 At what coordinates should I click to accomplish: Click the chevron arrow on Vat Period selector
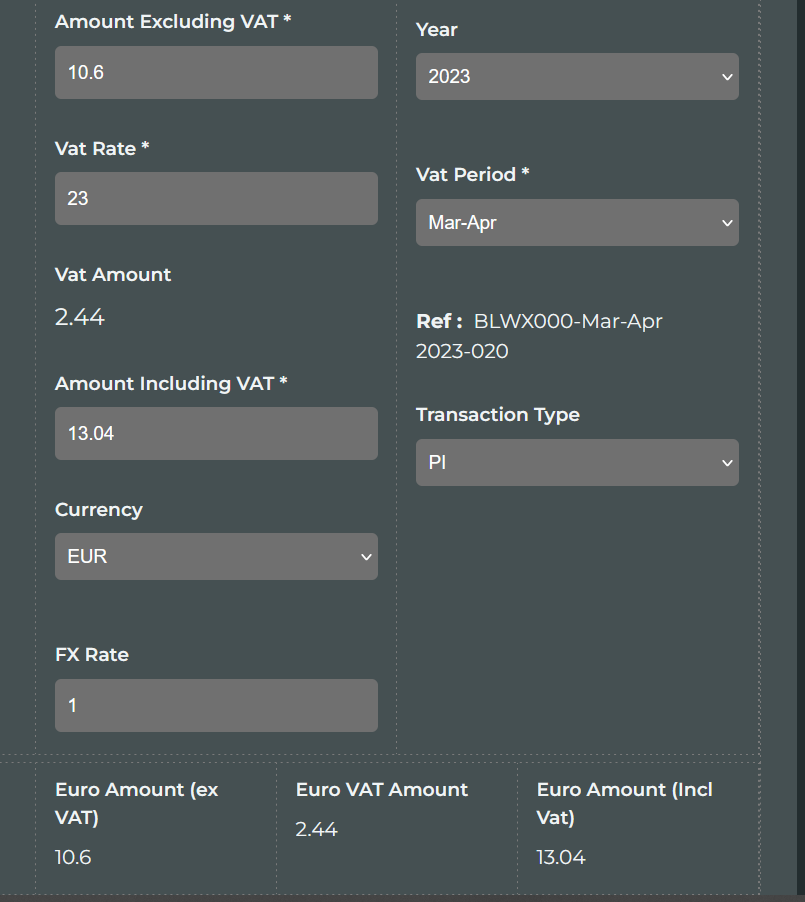pos(727,223)
